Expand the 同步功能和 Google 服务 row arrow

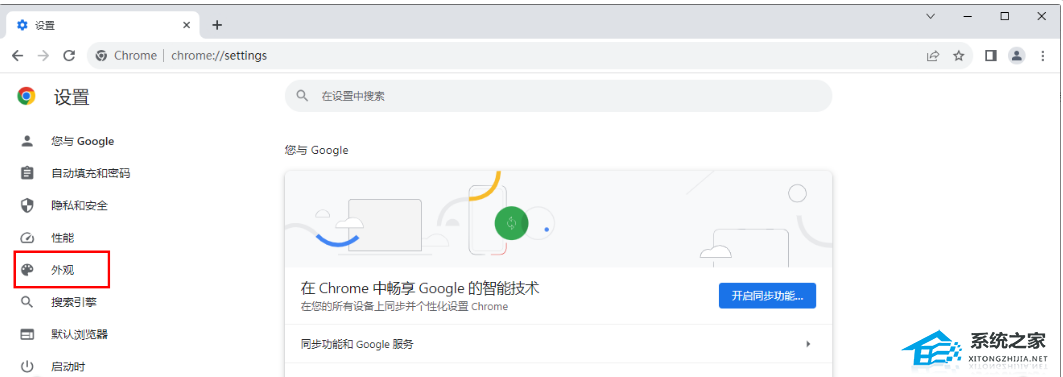pyautogui.click(x=808, y=344)
